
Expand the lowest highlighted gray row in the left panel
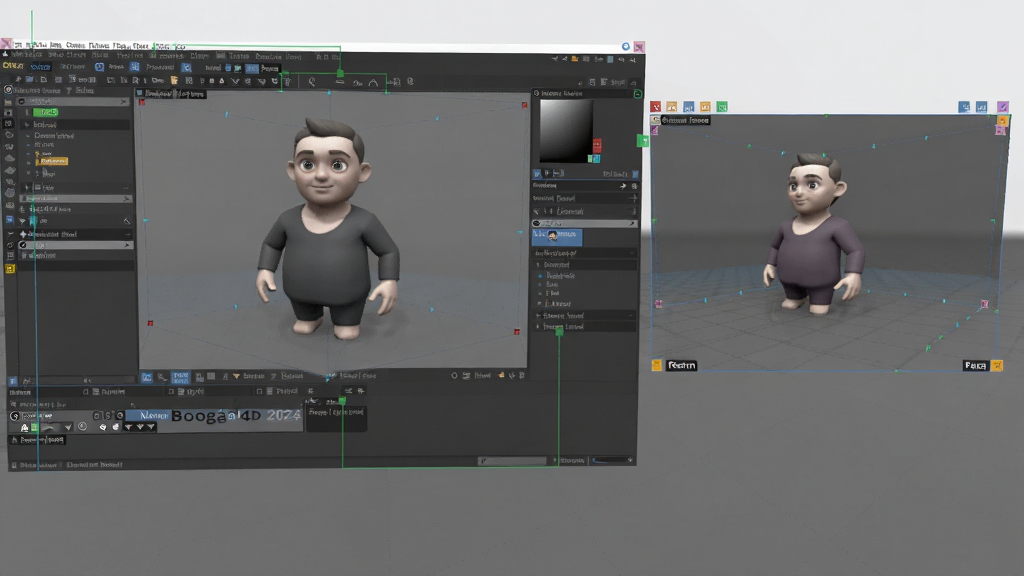76,245
